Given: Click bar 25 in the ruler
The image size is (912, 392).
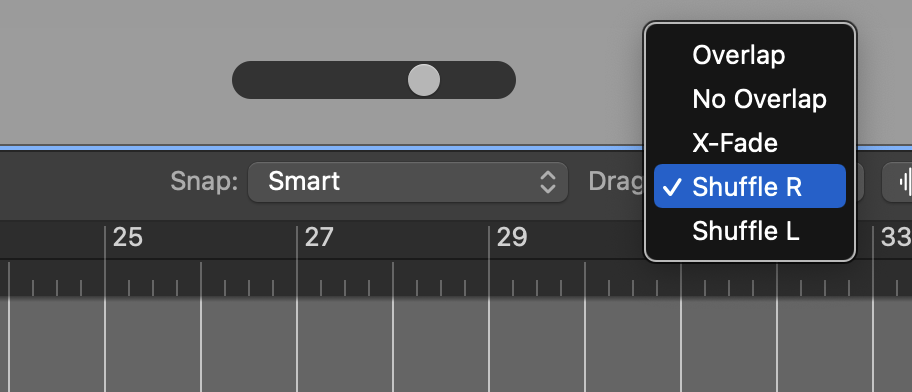Looking at the screenshot, I should pyautogui.click(x=127, y=237).
